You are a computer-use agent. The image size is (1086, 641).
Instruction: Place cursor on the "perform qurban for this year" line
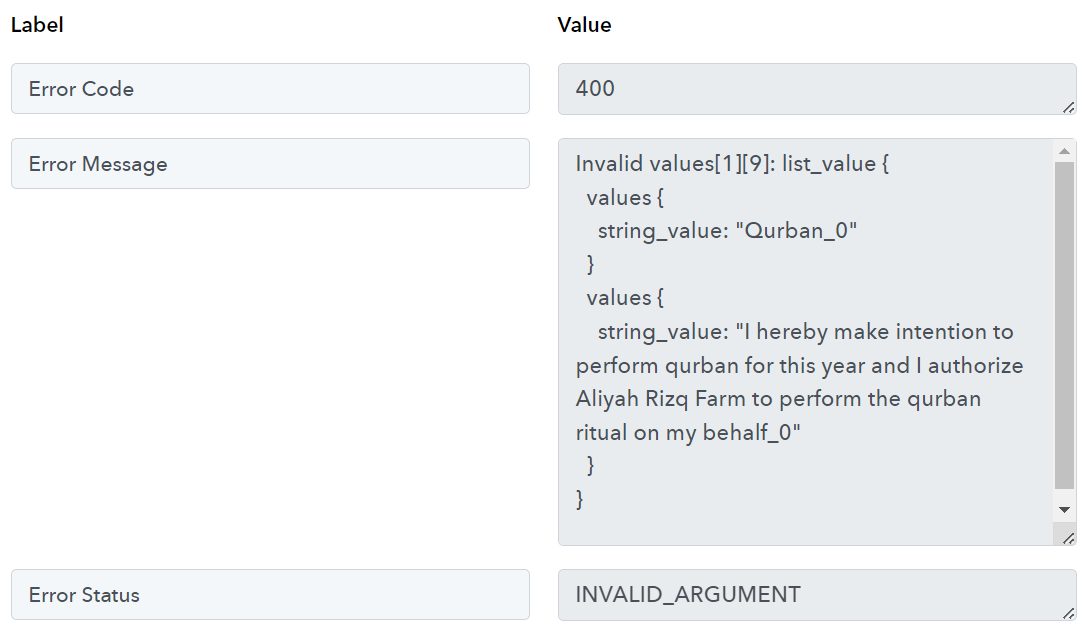coord(799,365)
